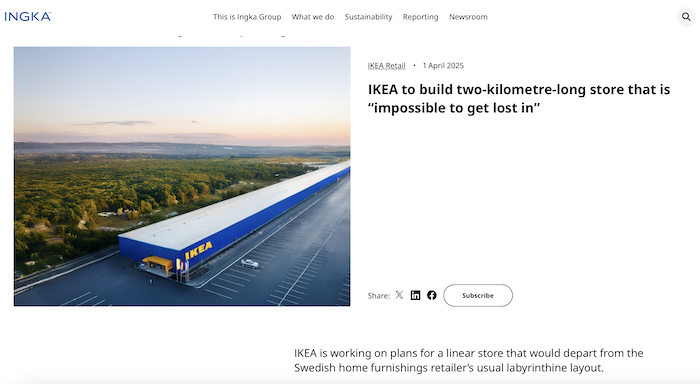Screen dimensions: 700x384
Task: Click the yellow IKEA sign on the building
Action: pyautogui.click(x=199, y=250)
